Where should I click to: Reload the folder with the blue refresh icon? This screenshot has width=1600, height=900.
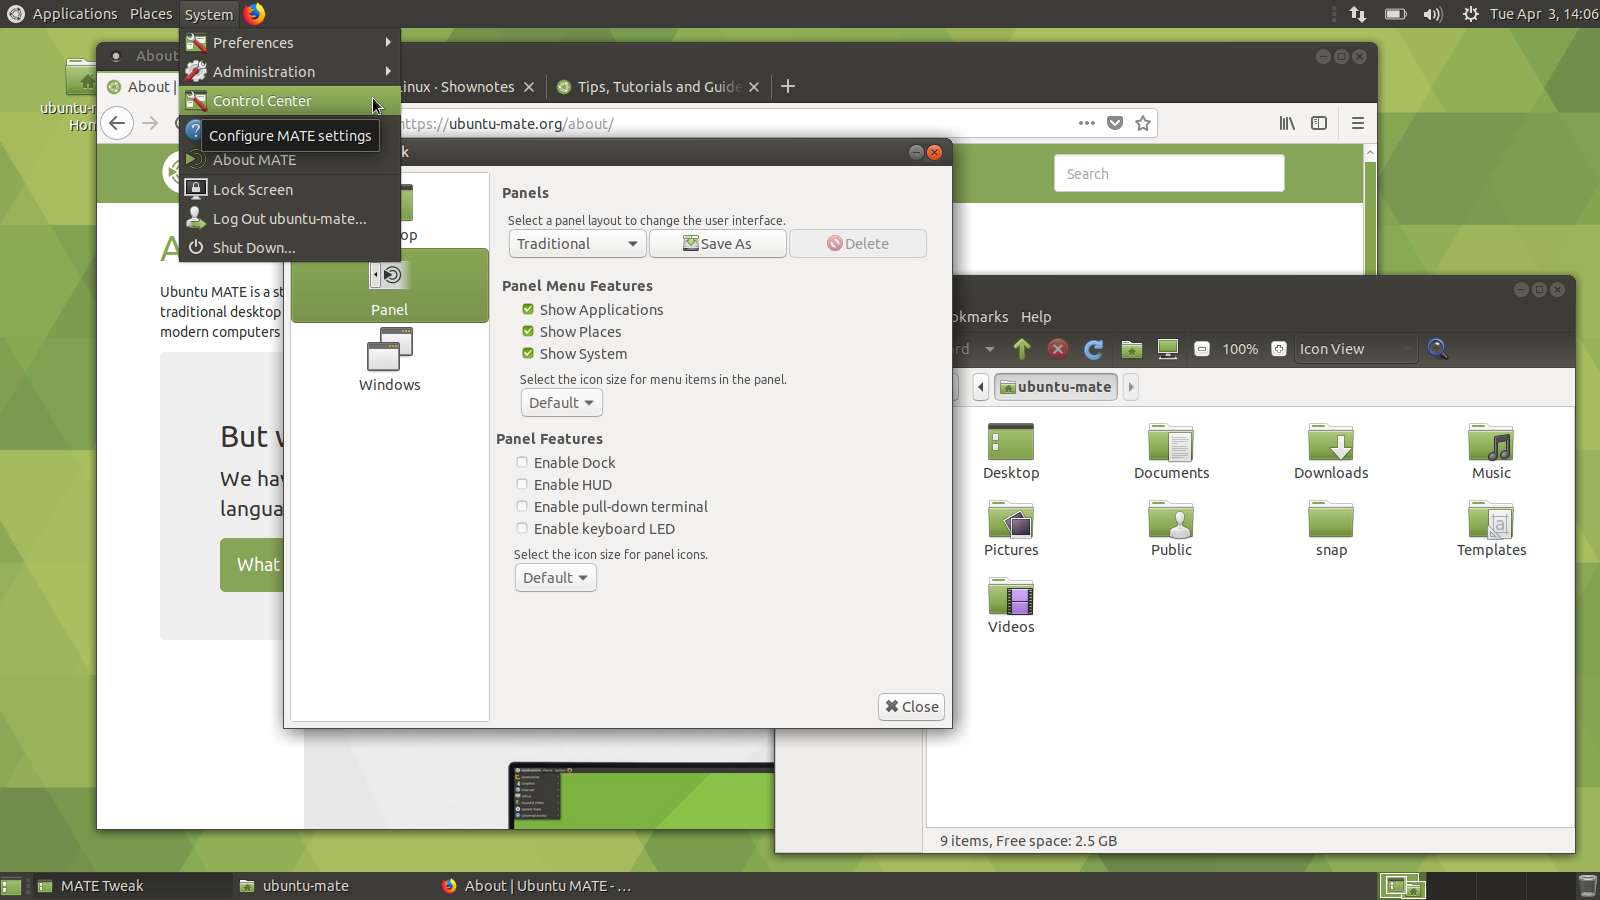coord(1093,349)
